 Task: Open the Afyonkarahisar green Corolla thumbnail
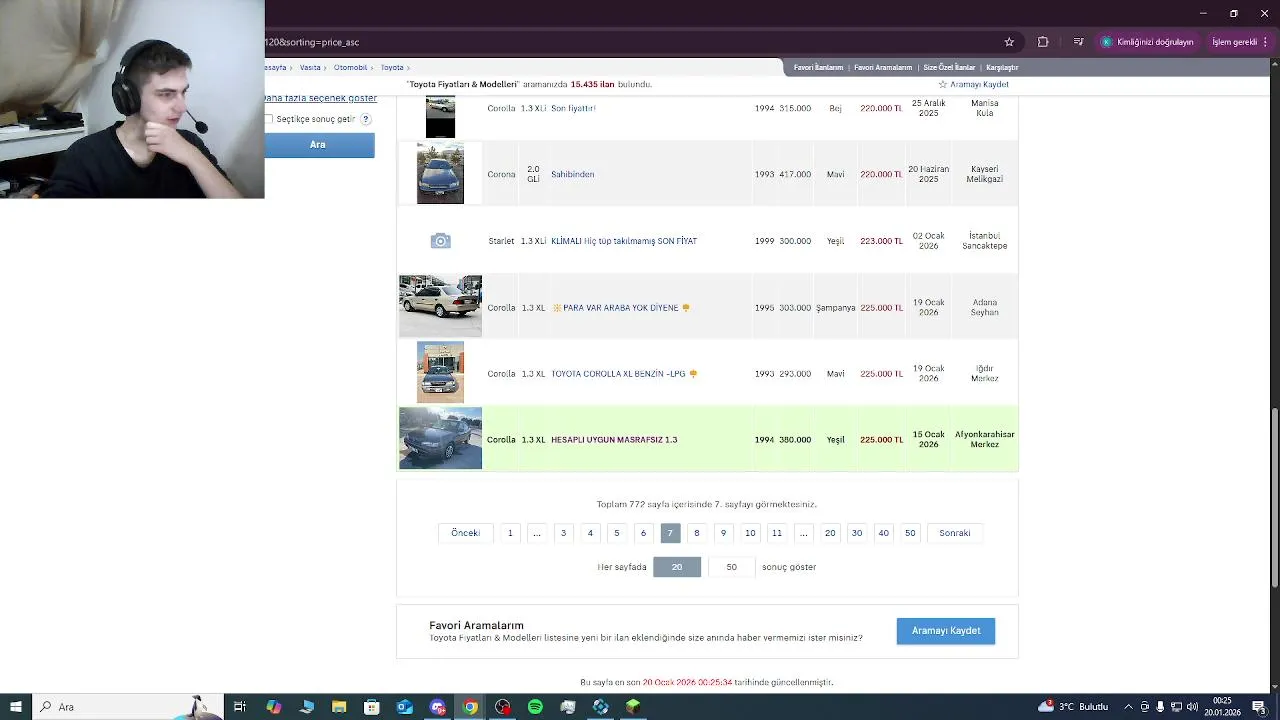pos(440,438)
